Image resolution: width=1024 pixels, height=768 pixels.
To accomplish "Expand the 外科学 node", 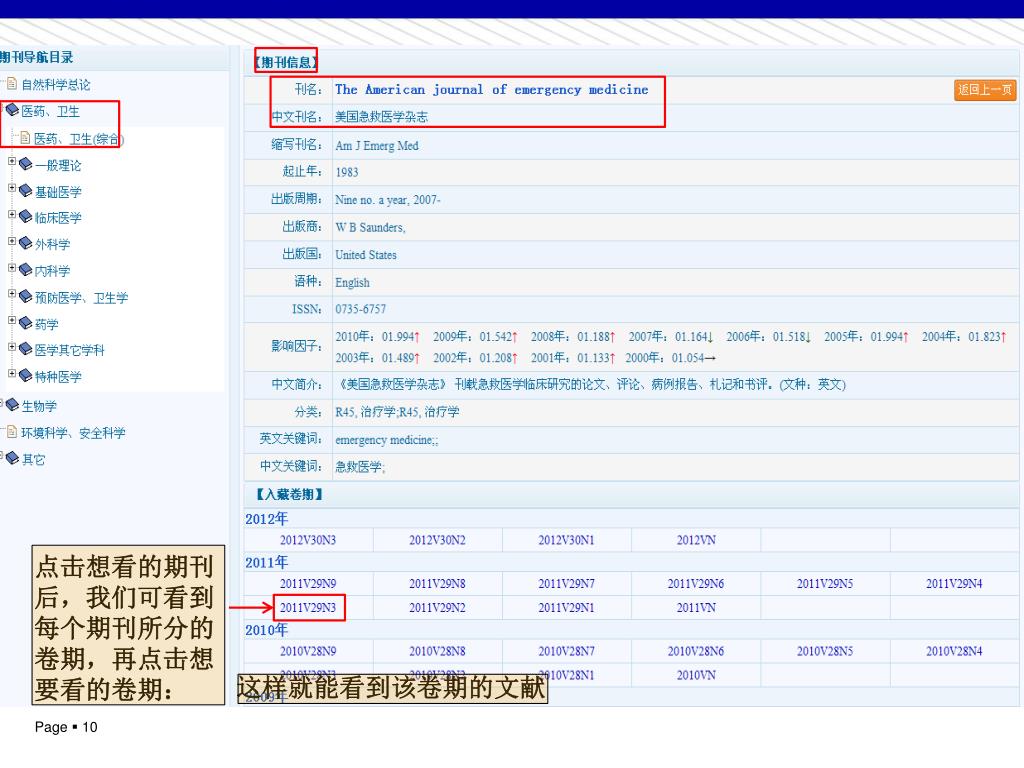I will coord(12,240).
